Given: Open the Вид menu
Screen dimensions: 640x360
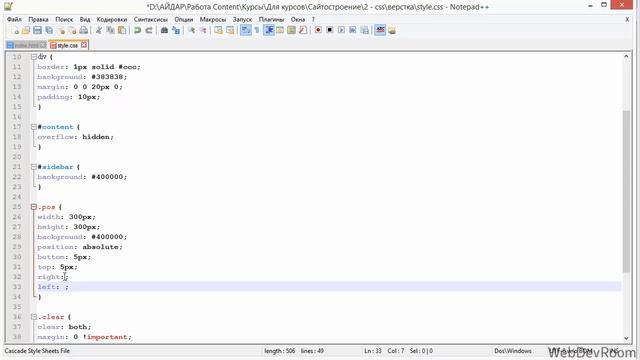Looking at the screenshot, I should [84, 19].
